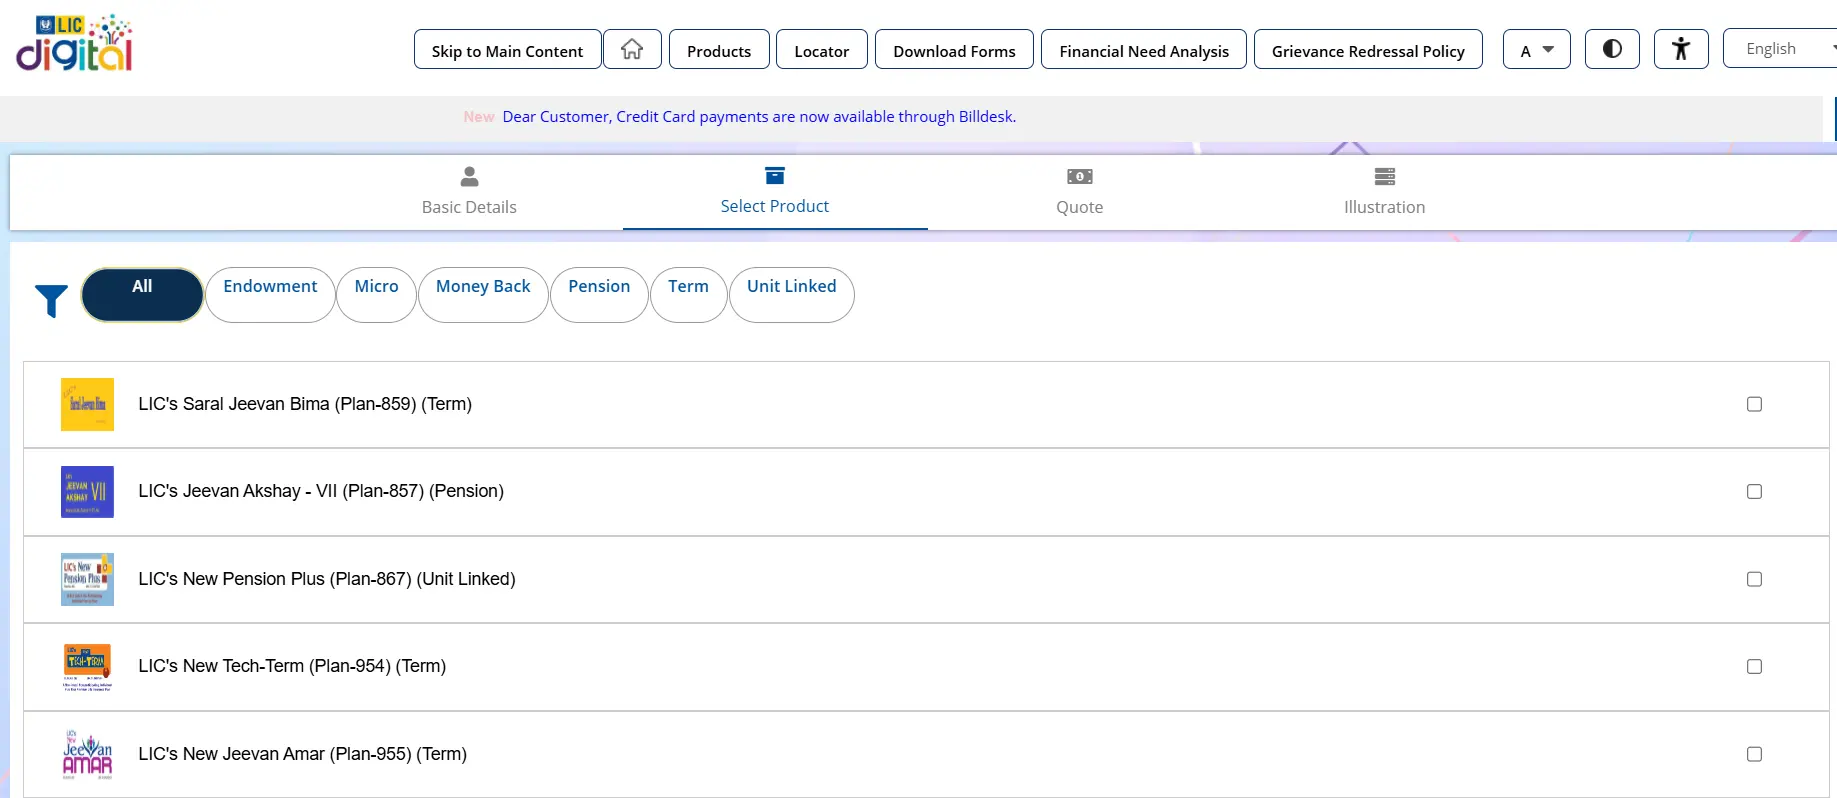Go to the Home page icon
This screenshot has width=1837, height=798.
[632, 49]
